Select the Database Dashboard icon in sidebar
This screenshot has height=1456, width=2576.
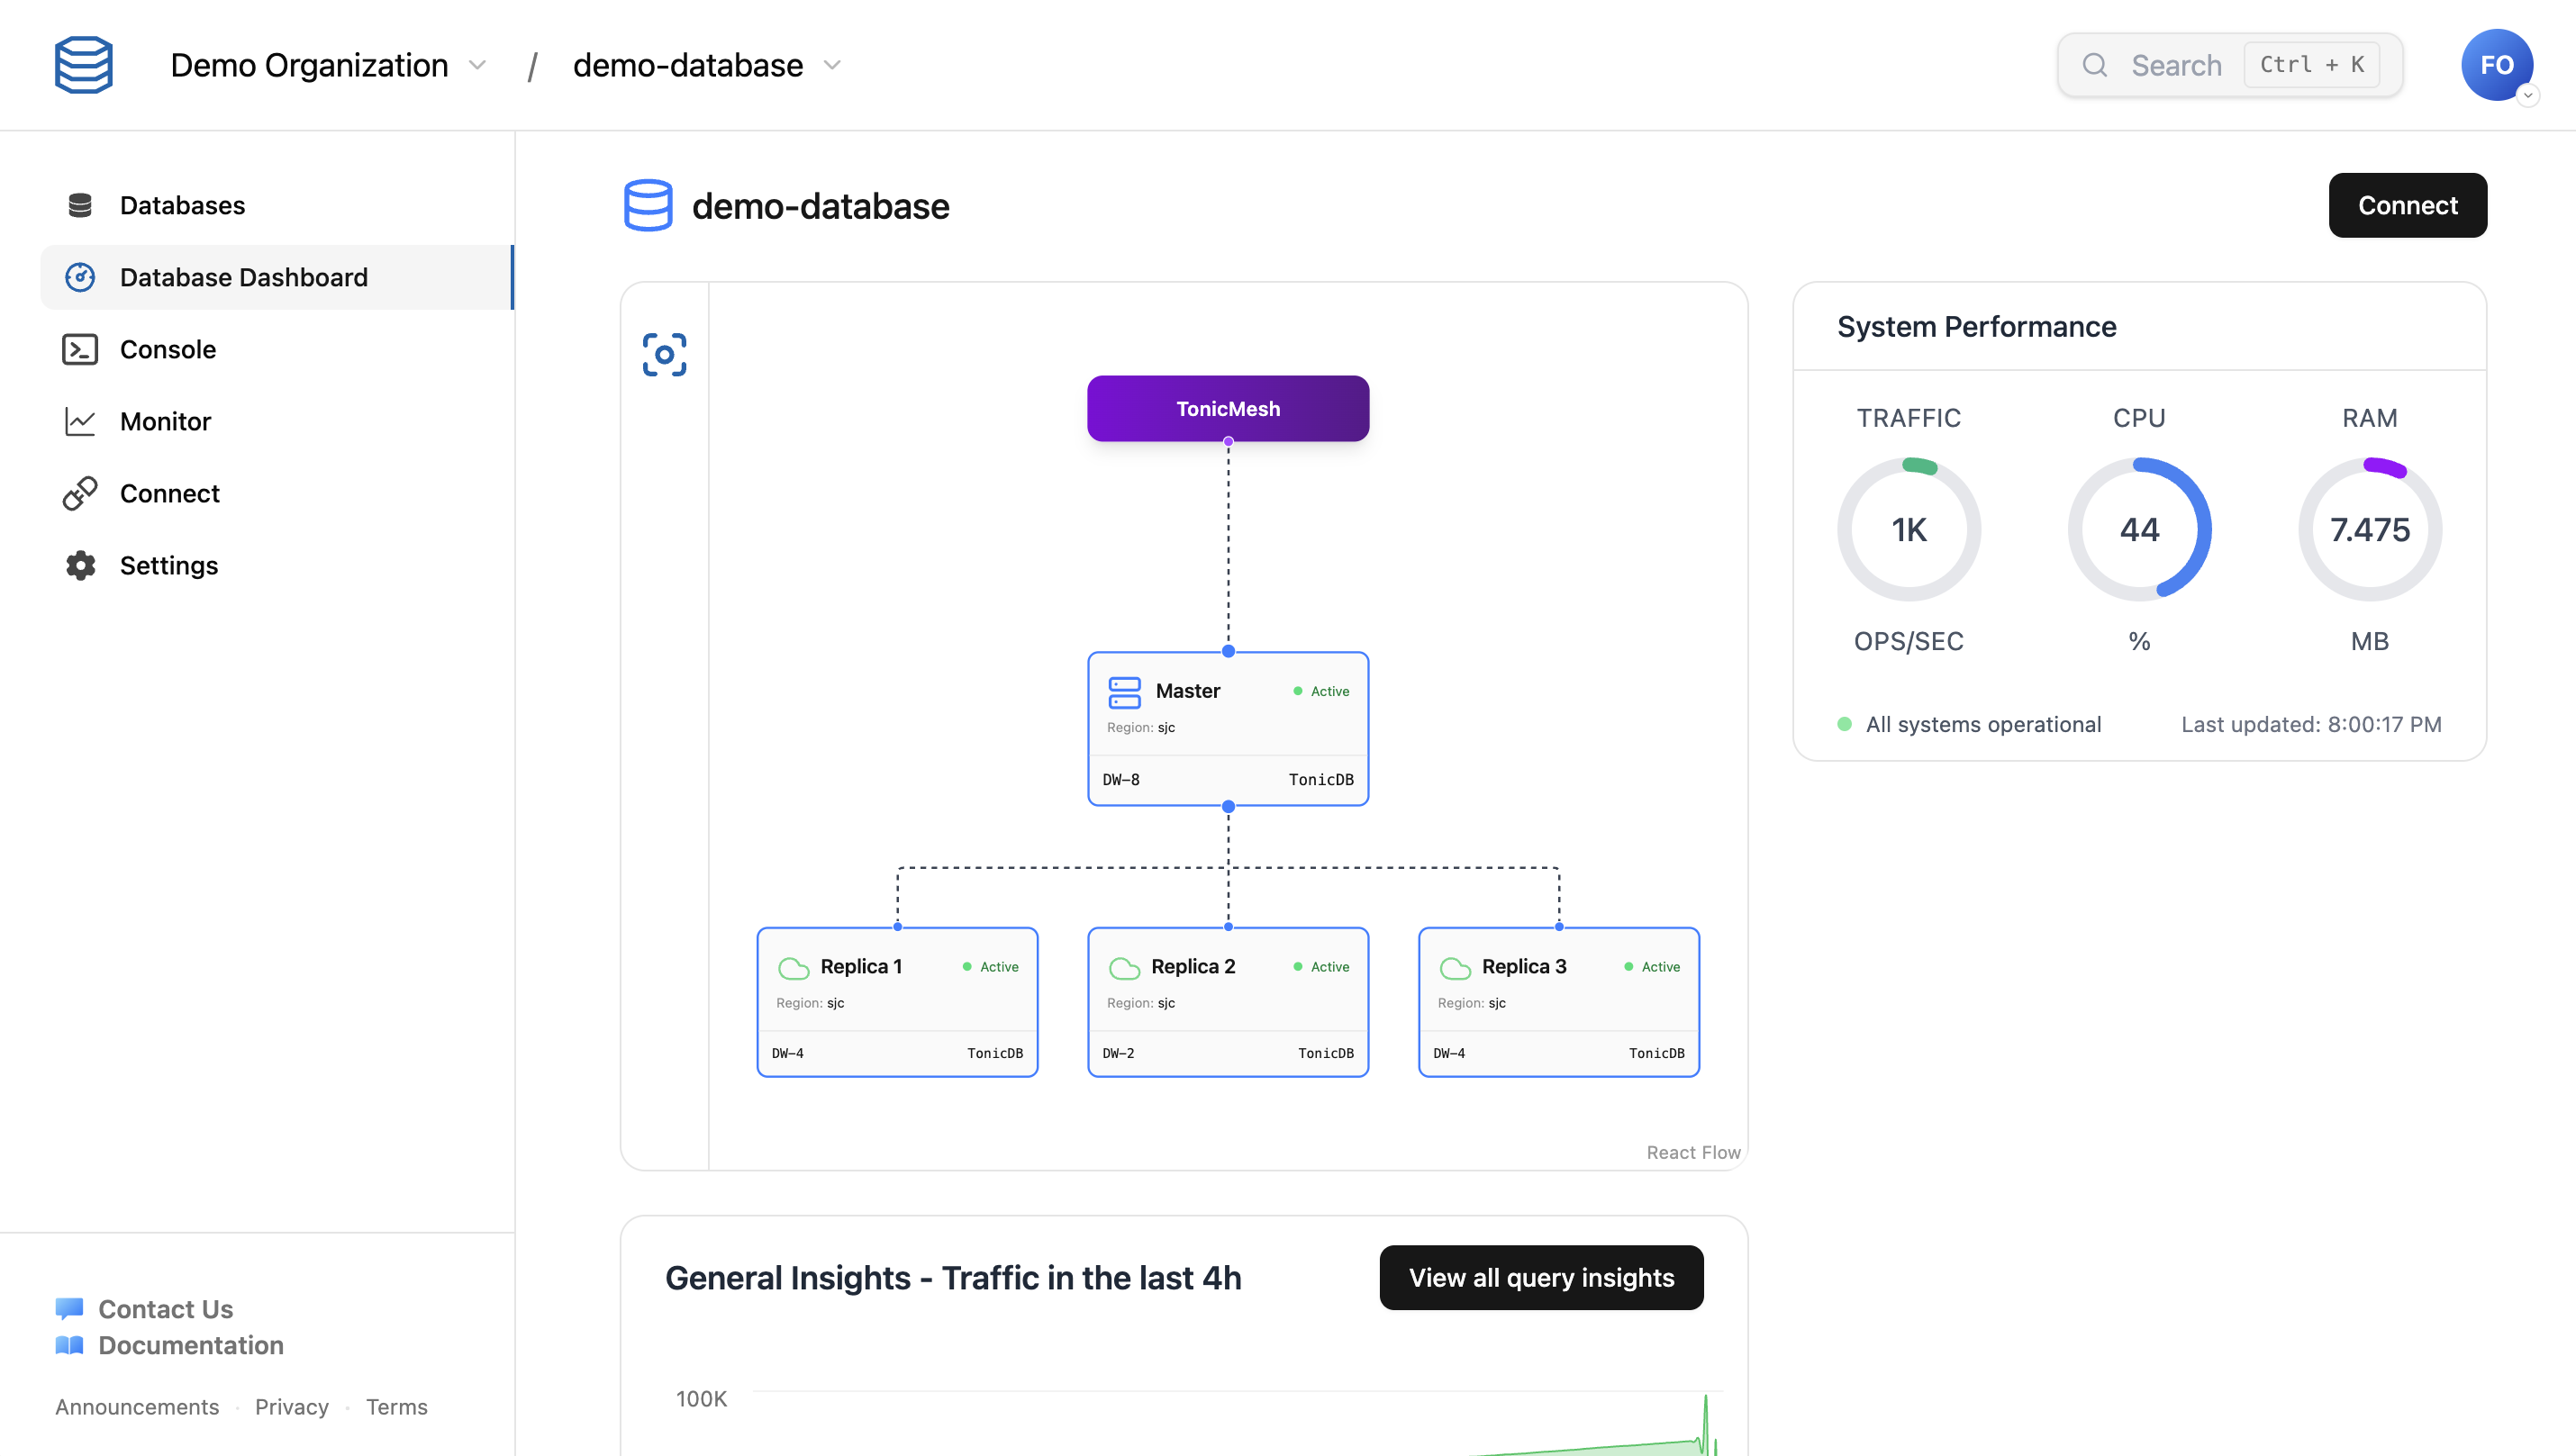coord(80,277)
